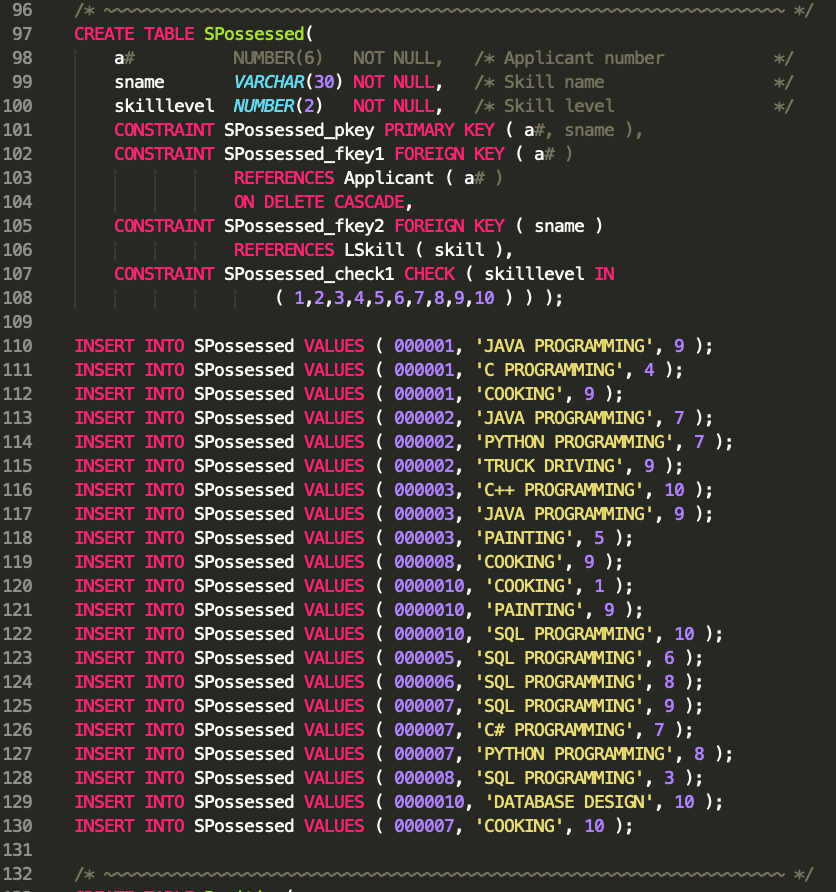Click 0000010 on line 129

(429, 802)
